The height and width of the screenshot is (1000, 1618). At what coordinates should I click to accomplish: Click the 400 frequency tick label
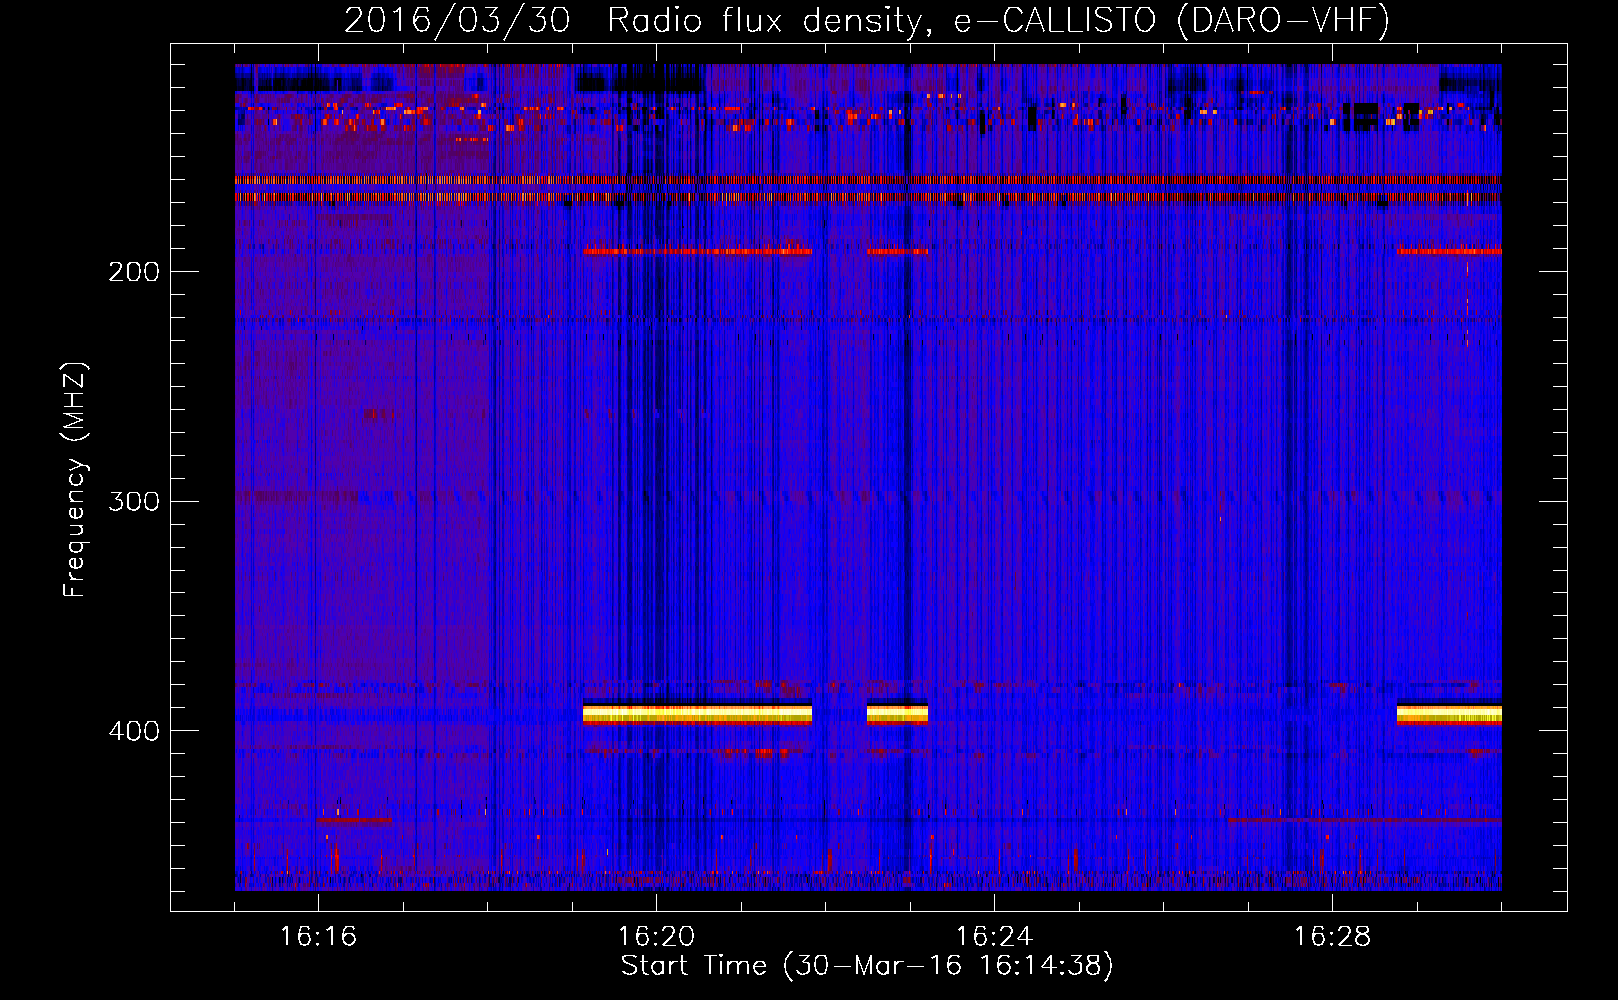point(134,731)
